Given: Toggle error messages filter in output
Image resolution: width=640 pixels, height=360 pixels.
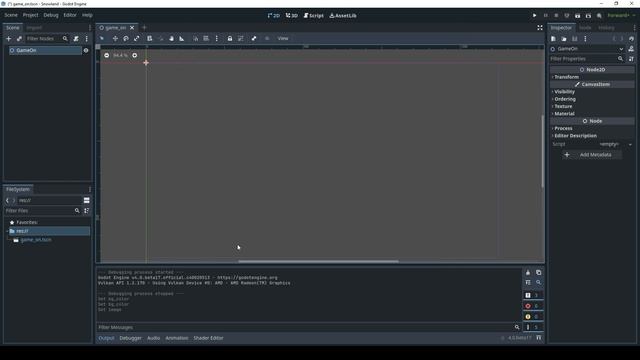Looking at the screenshot, I should pos(533,306).
